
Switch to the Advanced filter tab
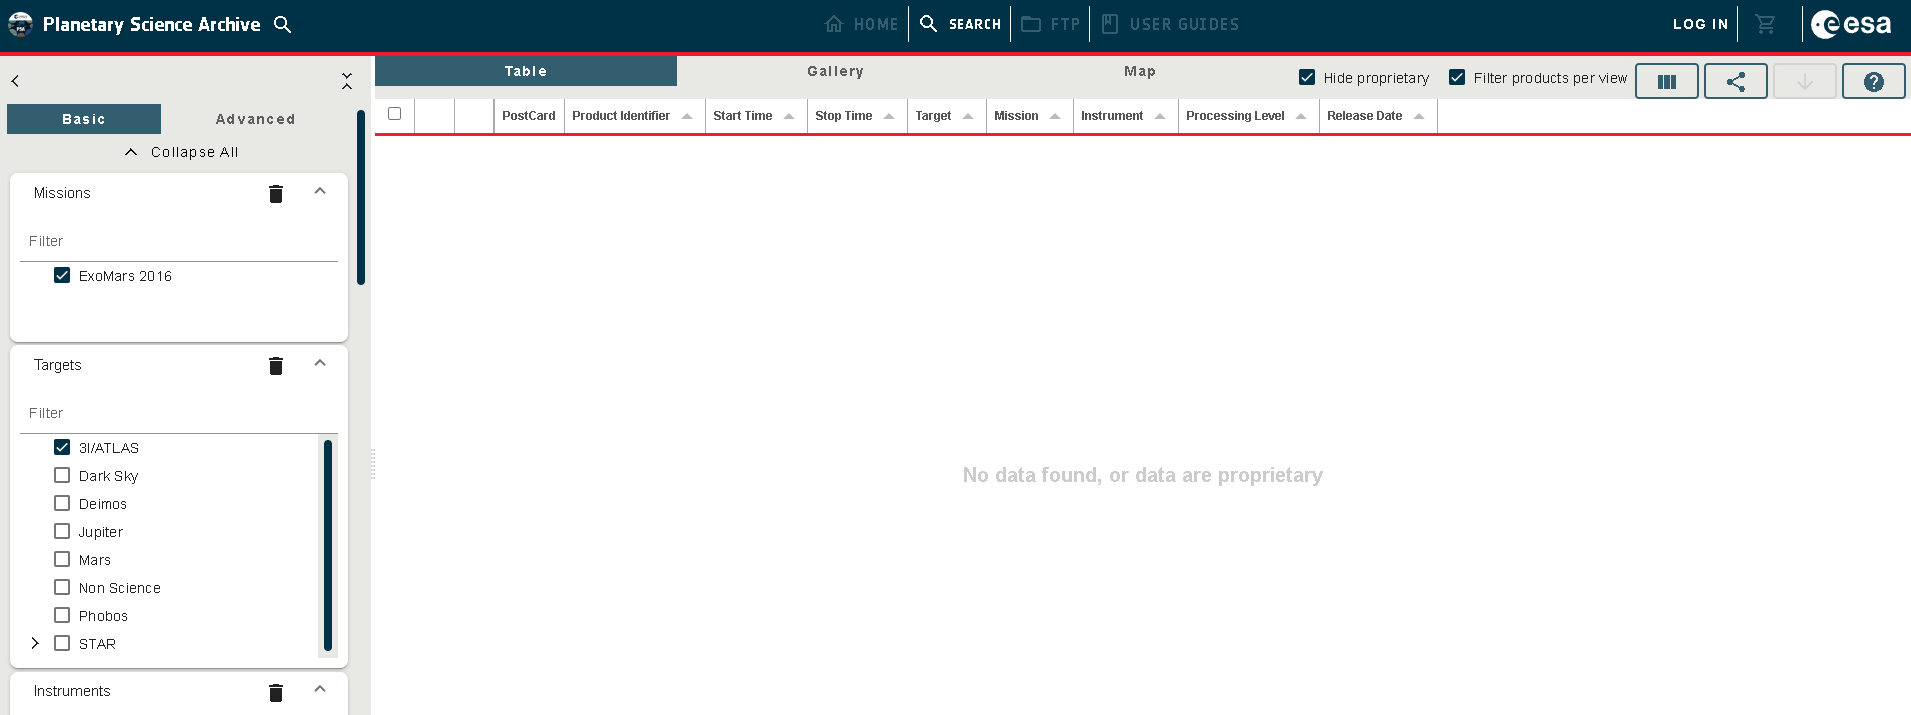point(256,119)
